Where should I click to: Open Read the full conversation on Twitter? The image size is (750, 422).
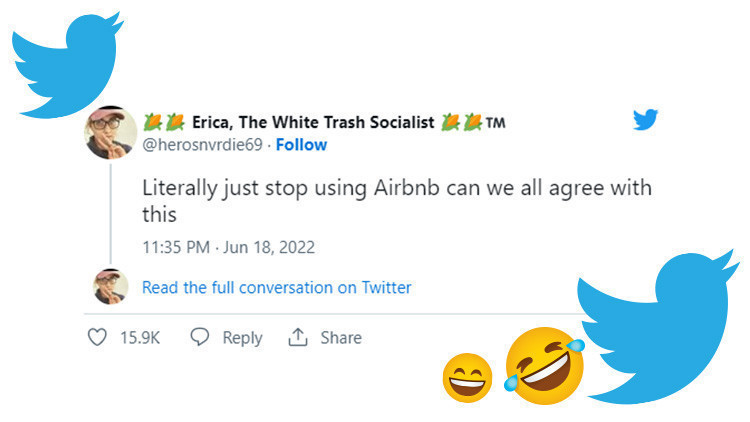pos(276,287)
